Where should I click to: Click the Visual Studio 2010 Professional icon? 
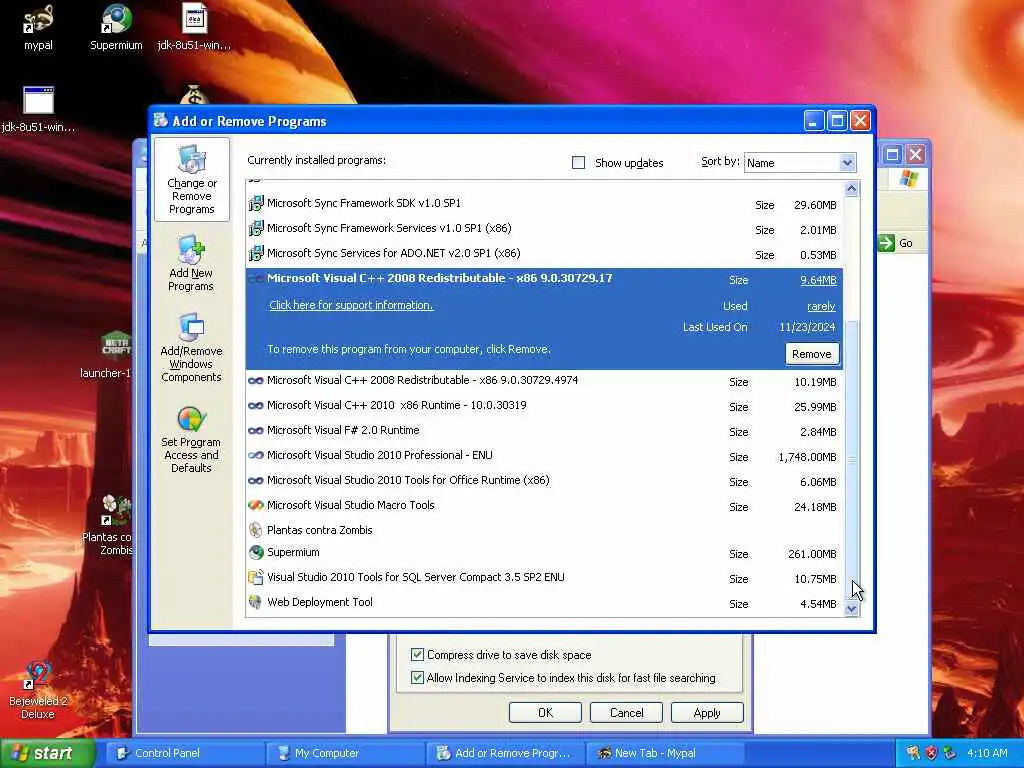tap(256, 455)
